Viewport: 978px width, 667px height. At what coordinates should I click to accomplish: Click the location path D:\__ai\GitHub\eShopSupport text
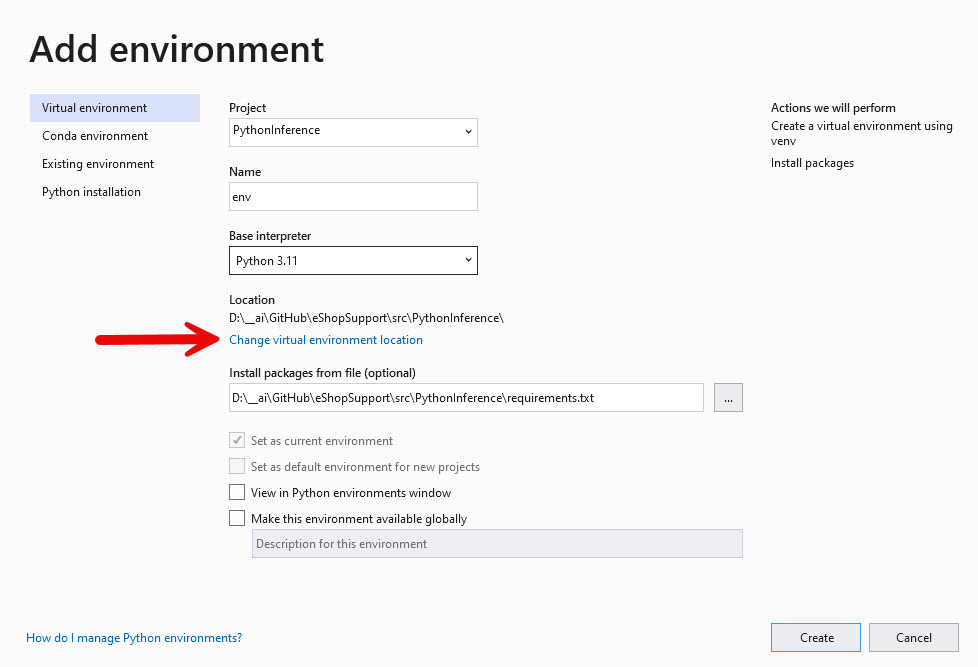point(366,318)
